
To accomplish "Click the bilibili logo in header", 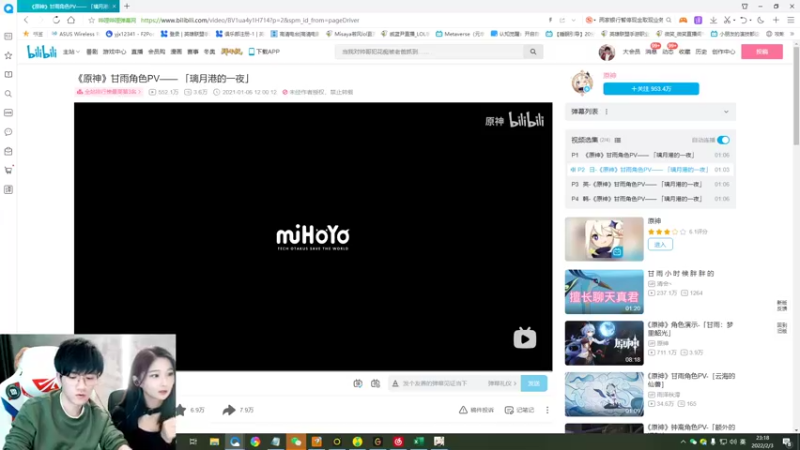I will coord(42,52).
